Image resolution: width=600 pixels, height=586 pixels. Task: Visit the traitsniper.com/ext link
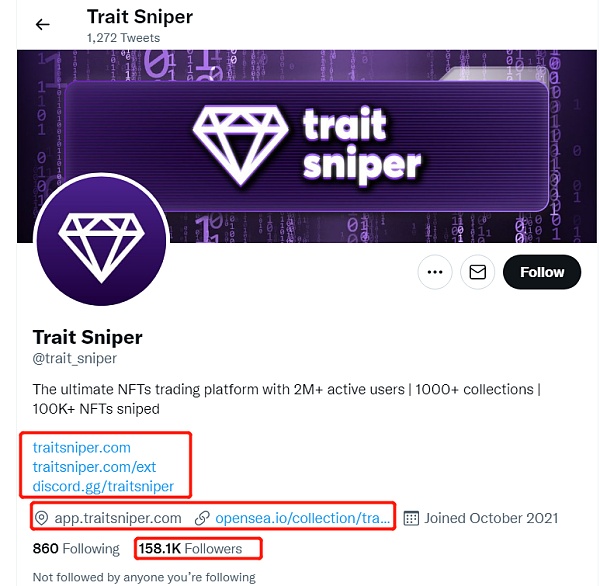(94, 467)
